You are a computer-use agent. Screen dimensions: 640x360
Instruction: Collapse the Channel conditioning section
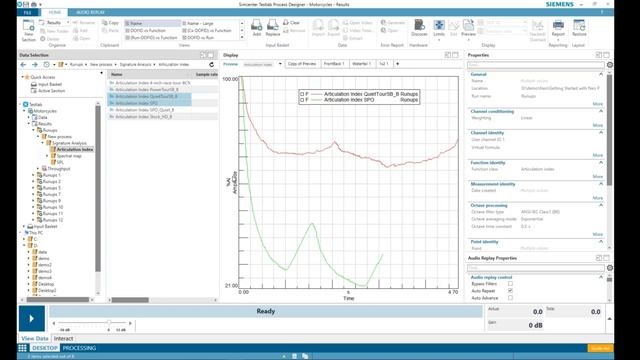[x=601, y=111]
